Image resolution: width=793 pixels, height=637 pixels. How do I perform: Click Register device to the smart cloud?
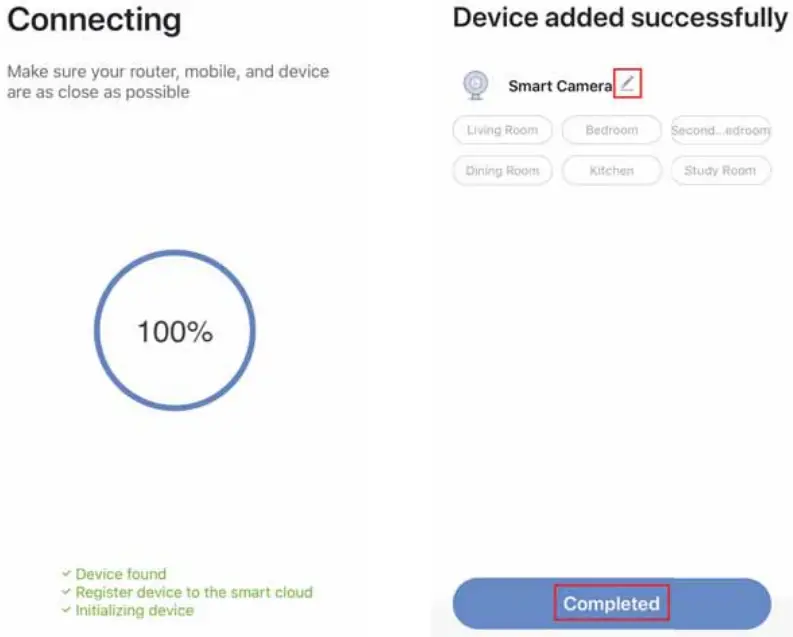tap(194, 592)
